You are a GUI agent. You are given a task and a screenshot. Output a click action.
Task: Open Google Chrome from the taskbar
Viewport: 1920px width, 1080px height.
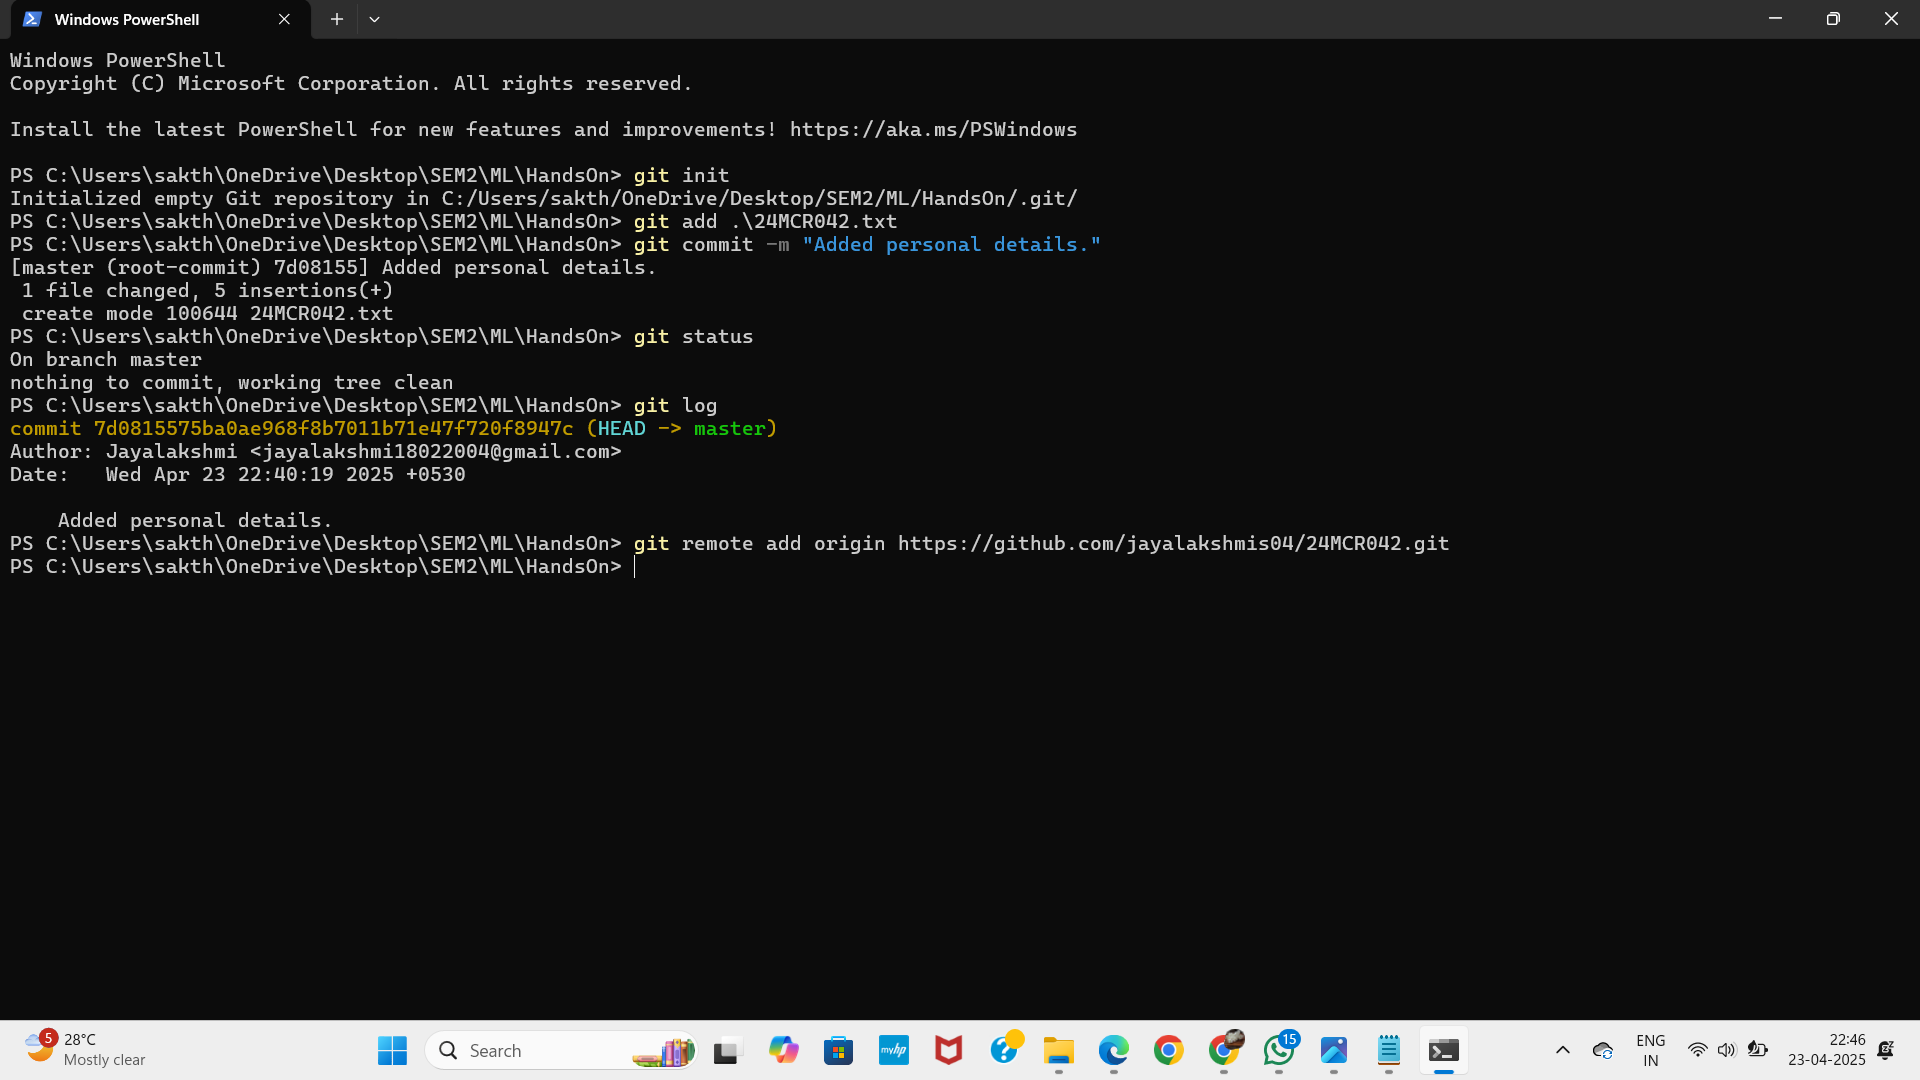pyautogui.click(x=1168, y=1050)
